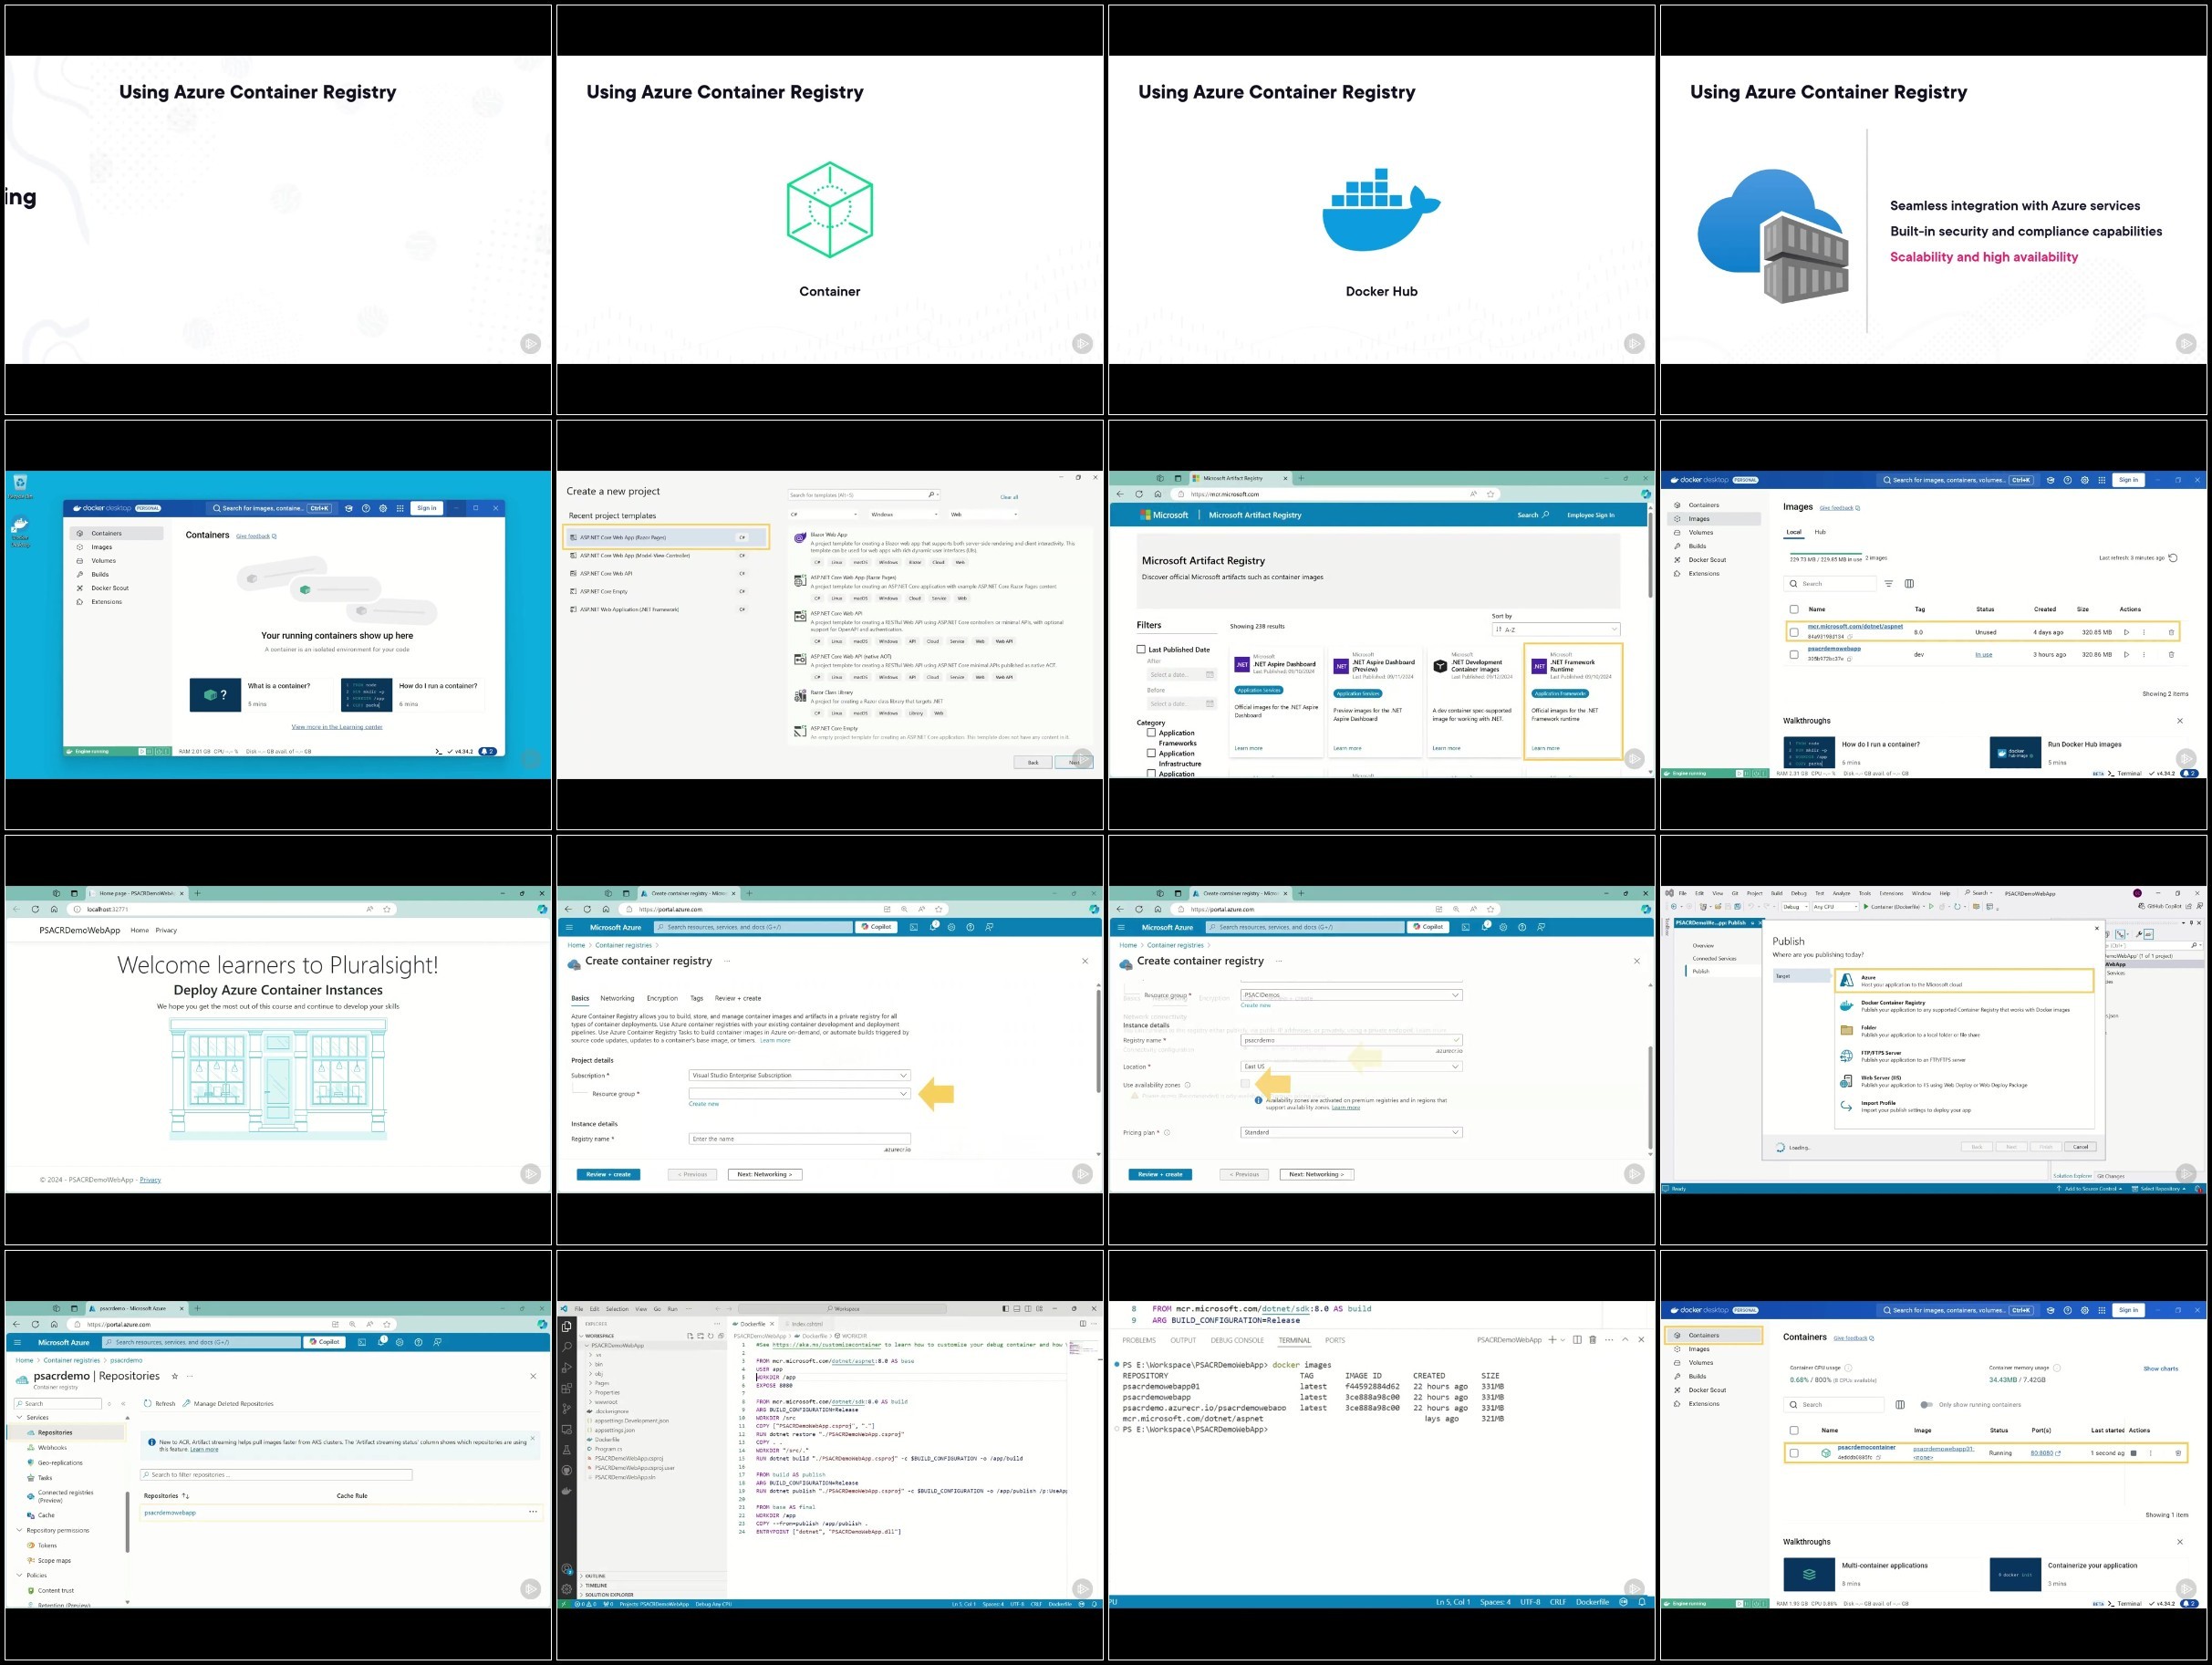
Task: Open filter icon beside Docker Images search box
Action: (x=1888, y=584)
